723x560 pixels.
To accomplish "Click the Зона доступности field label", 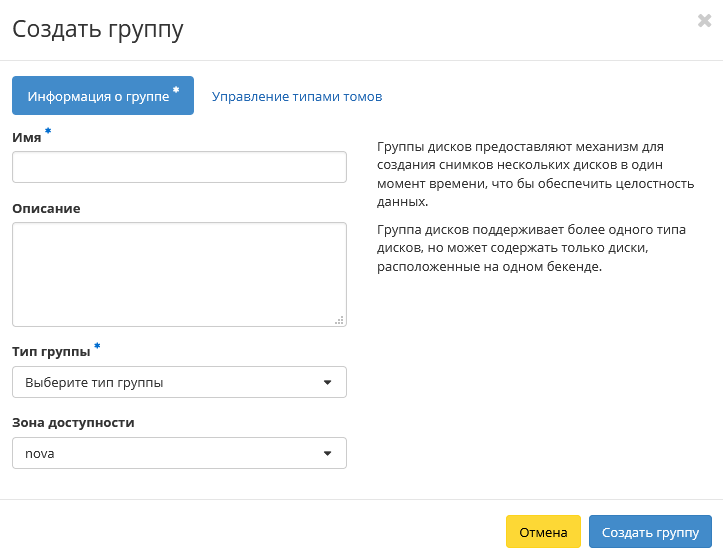I will pos(73,422).
